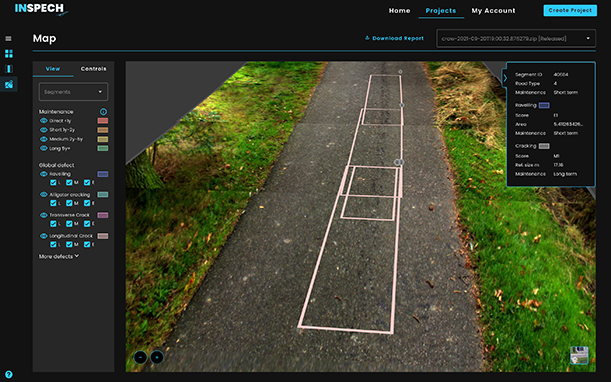This screenshot has width=611, height=382.
Task: Open the minimap thumbnail in map corner
Action: tap(579, 355)
